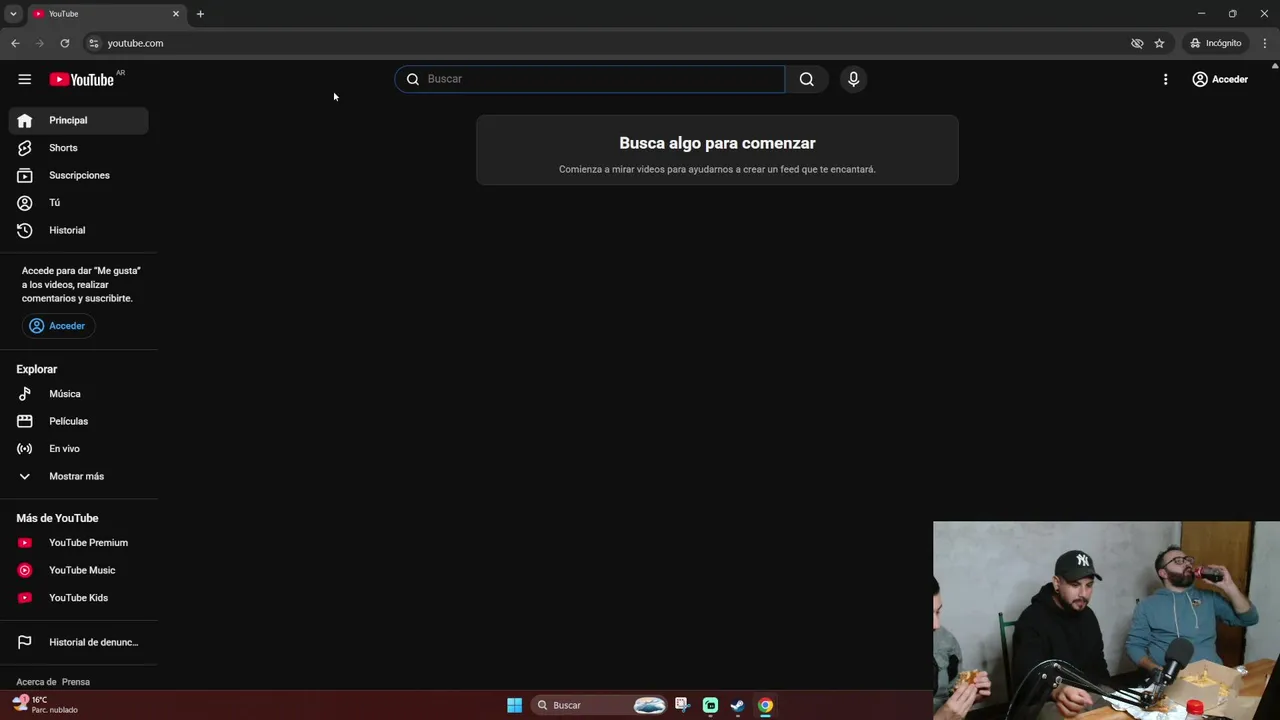
Task: Open Historial de denuncias entry
Action: pos(79,642)
